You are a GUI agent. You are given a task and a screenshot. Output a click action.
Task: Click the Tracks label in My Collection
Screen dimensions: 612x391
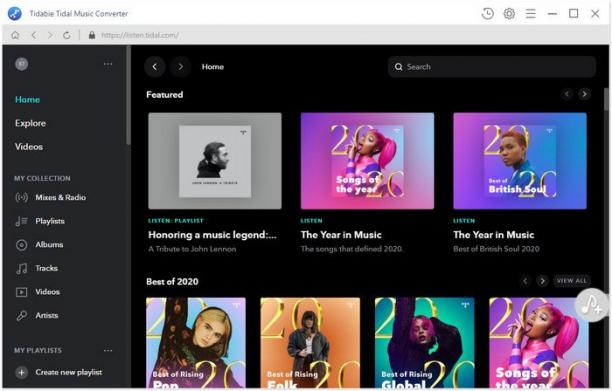46,268
